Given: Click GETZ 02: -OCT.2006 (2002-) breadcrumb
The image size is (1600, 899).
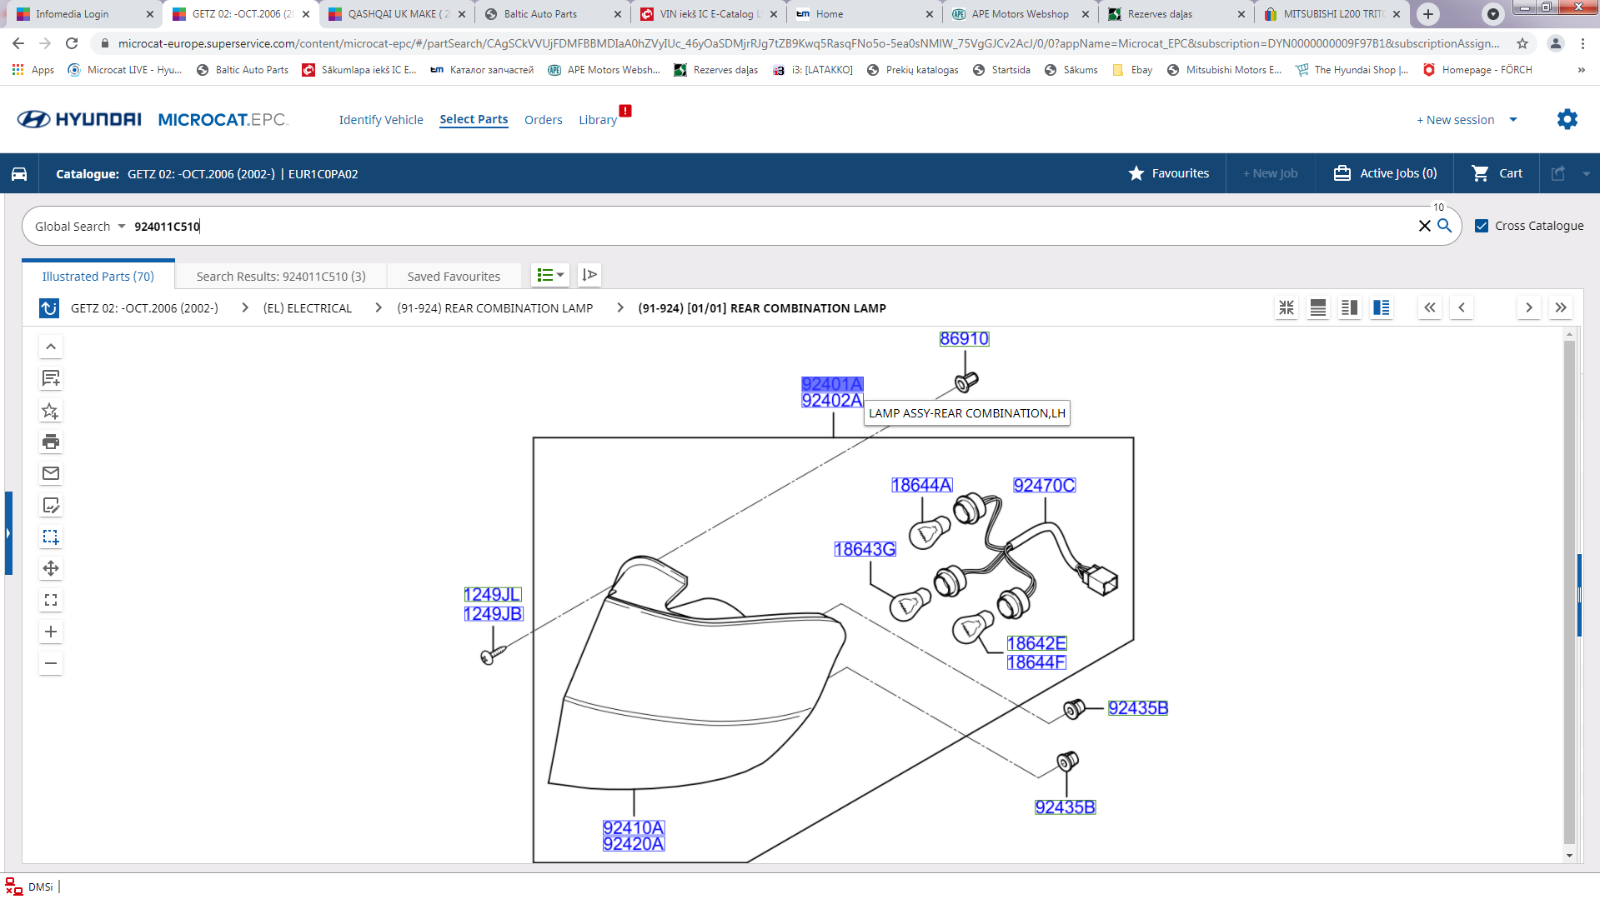Looking at the screenshot, I should (145, 308).
